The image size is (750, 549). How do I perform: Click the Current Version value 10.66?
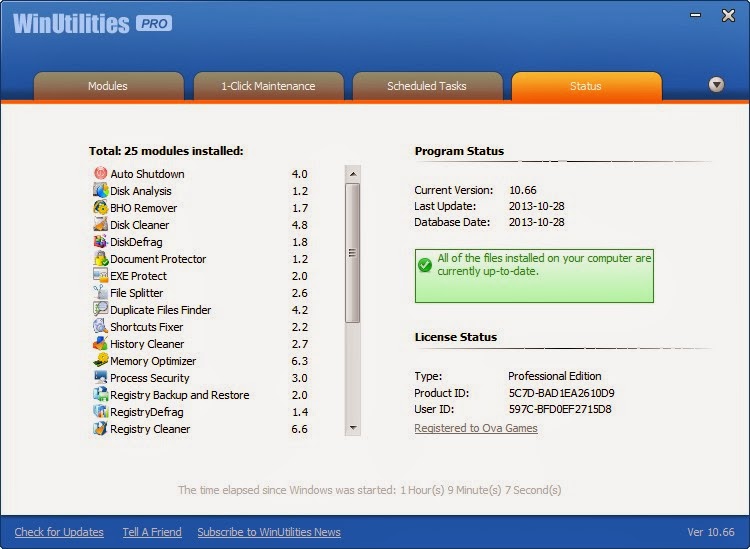click(523, 190)
